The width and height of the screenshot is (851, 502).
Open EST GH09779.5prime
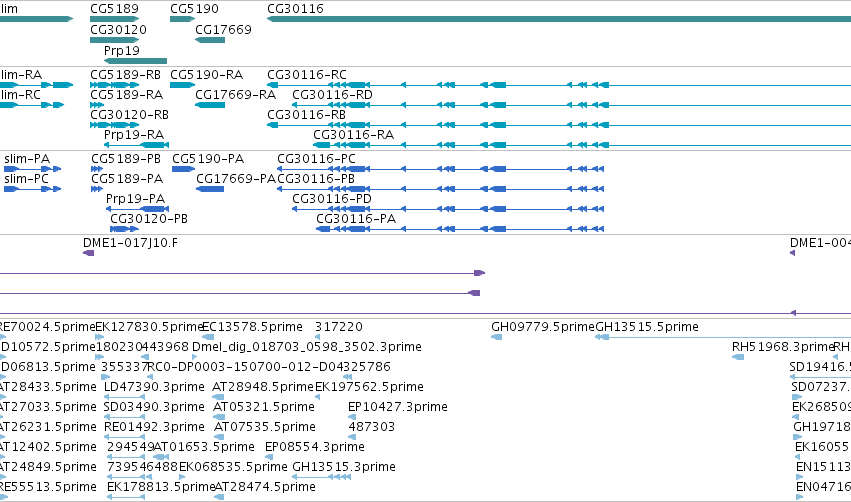[543, 327]
